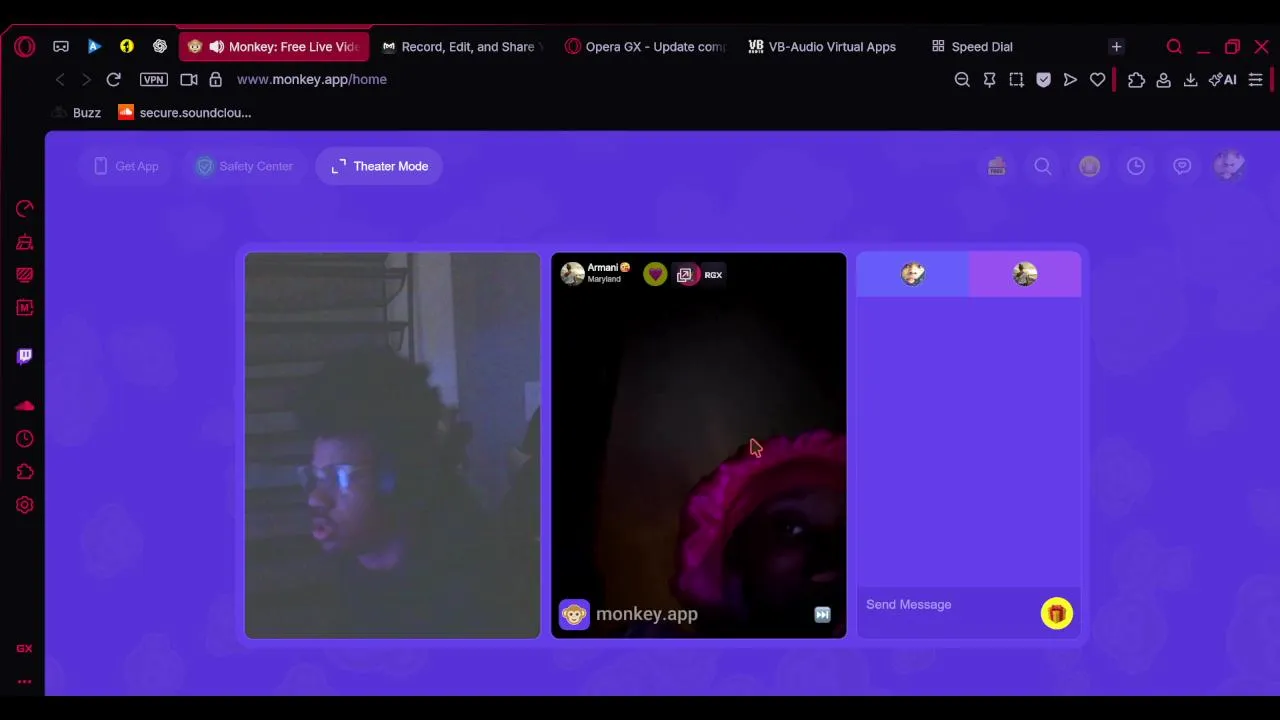Send a gift with yellow gift button
Screen dimensions: 1280x720
tap(1057, 613)
